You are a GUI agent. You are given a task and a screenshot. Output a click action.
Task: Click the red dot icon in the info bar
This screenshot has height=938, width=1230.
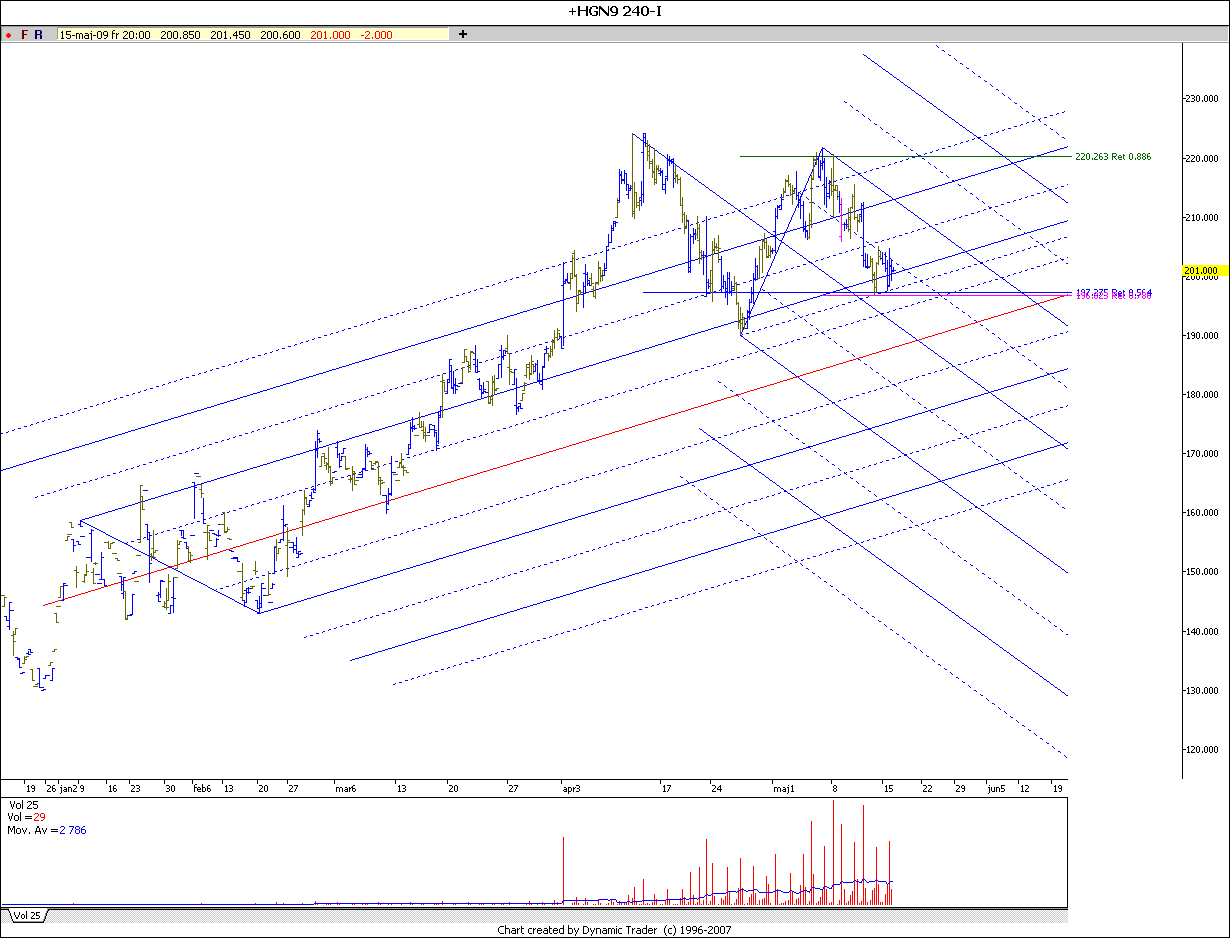pos(8,35)
